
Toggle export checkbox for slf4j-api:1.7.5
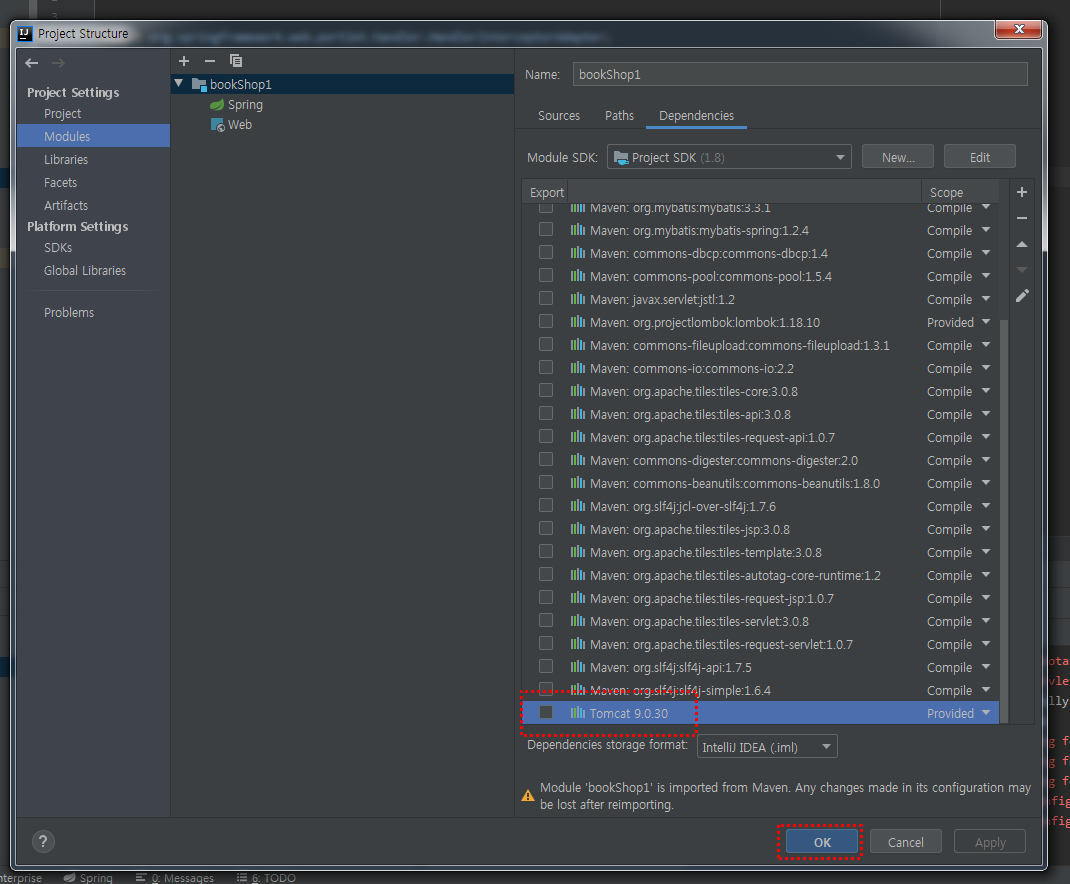click(x=546, y=666)
